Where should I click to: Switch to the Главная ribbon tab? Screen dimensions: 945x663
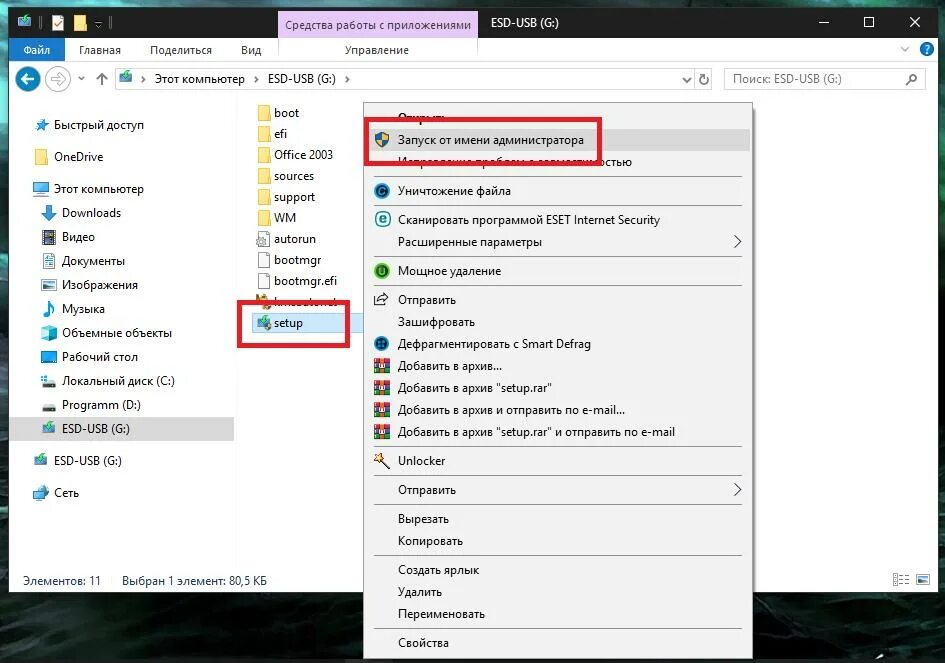point(99,50)
